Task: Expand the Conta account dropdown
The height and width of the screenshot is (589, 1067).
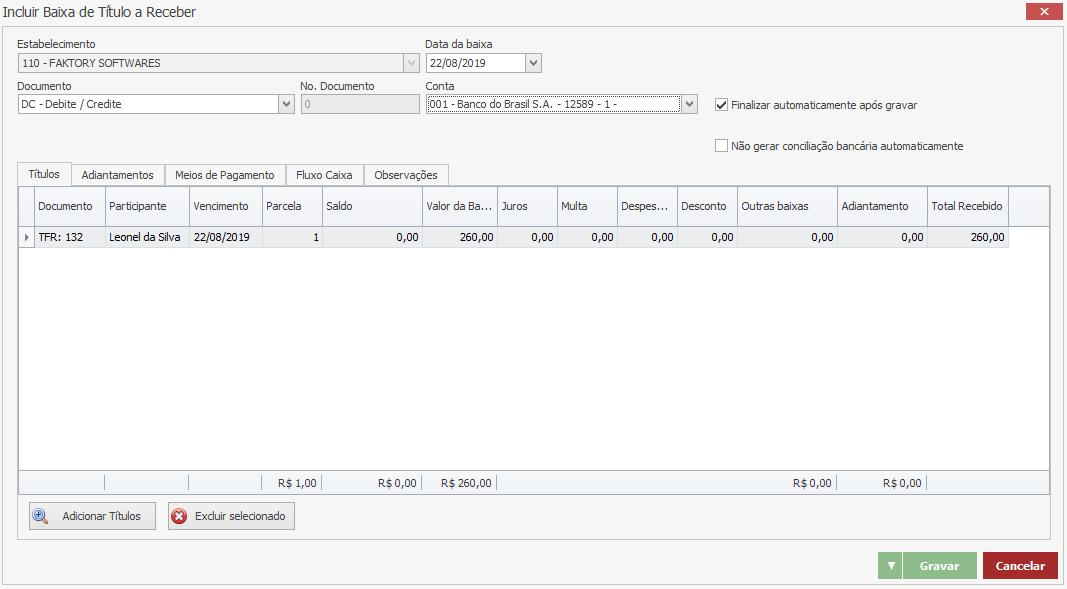Action: 689,104
